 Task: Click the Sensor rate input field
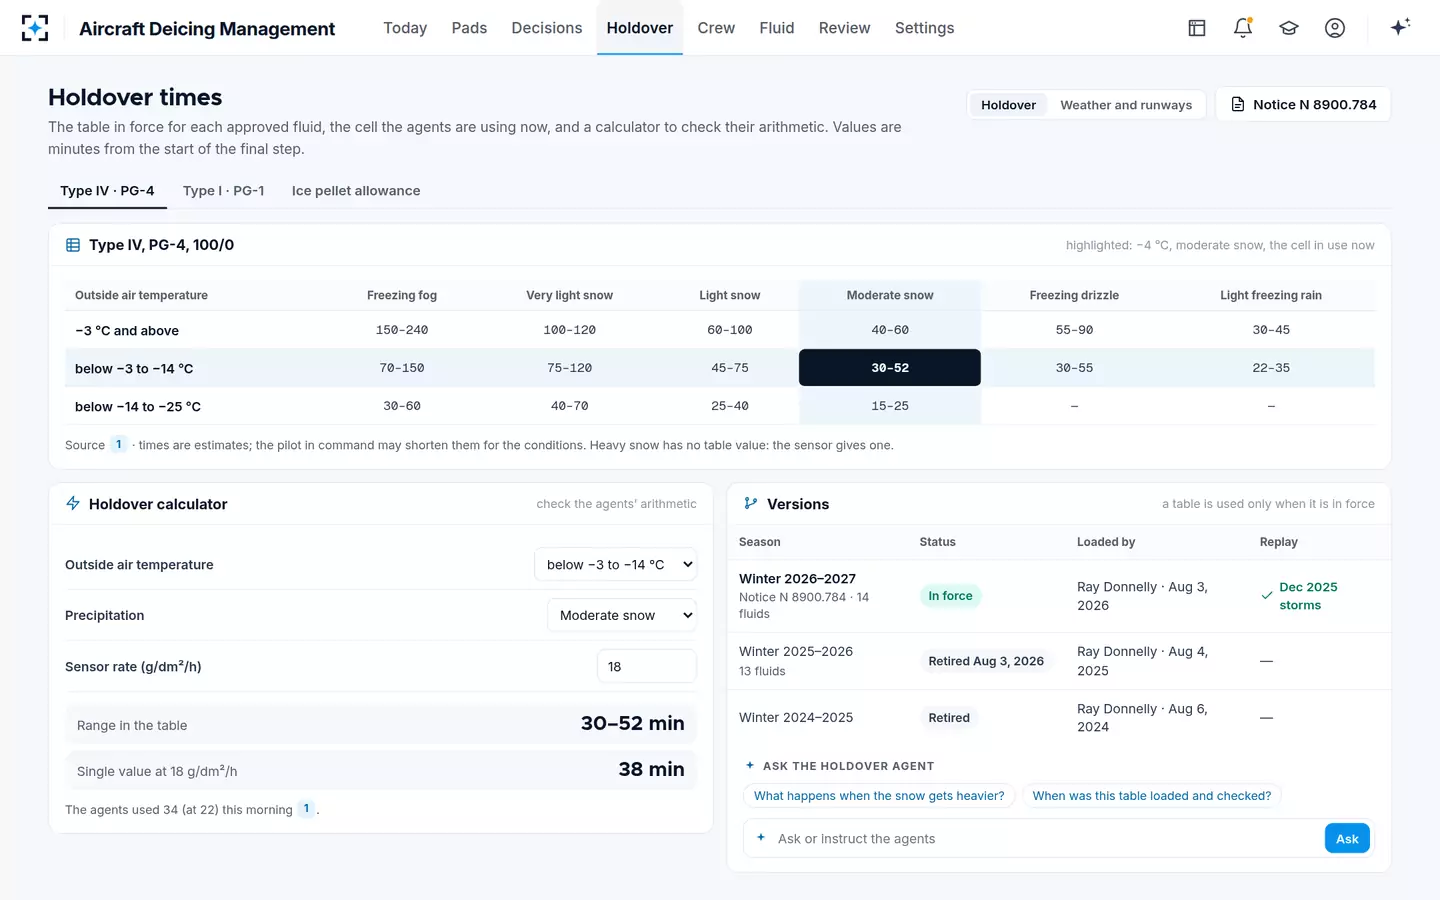click(646, 666)
